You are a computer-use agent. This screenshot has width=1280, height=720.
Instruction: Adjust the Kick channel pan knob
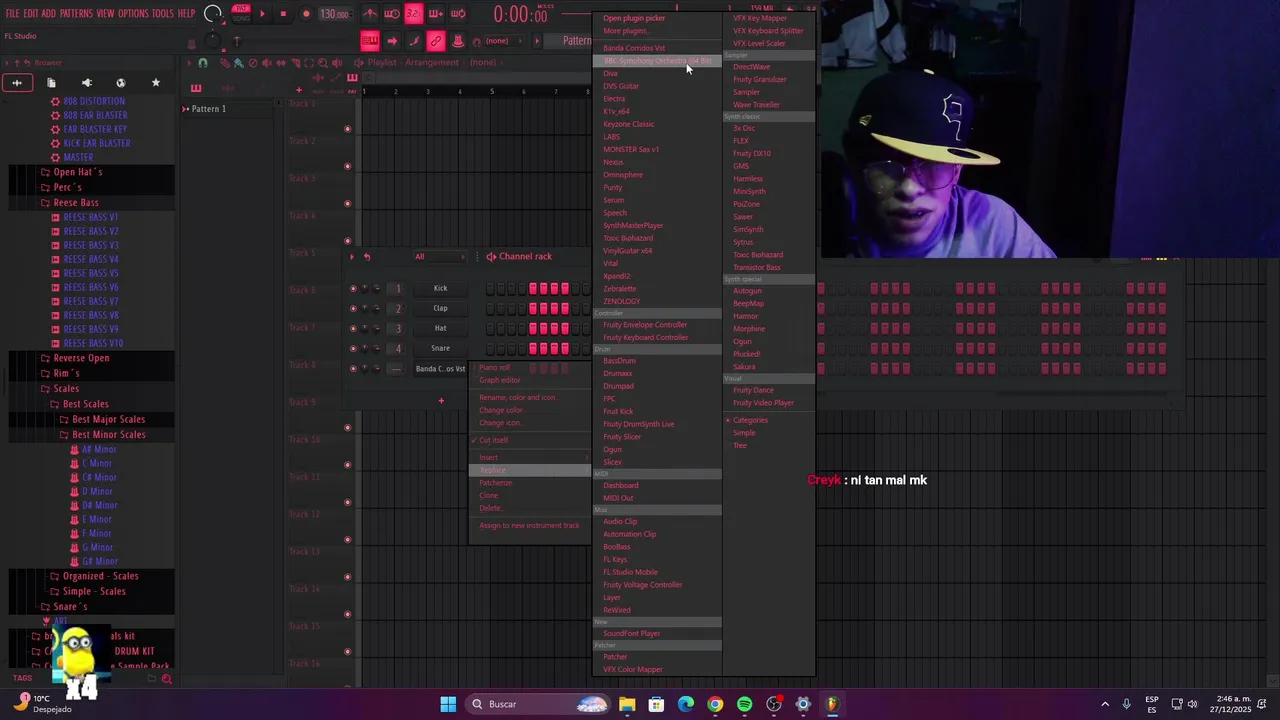coord(365,289)
